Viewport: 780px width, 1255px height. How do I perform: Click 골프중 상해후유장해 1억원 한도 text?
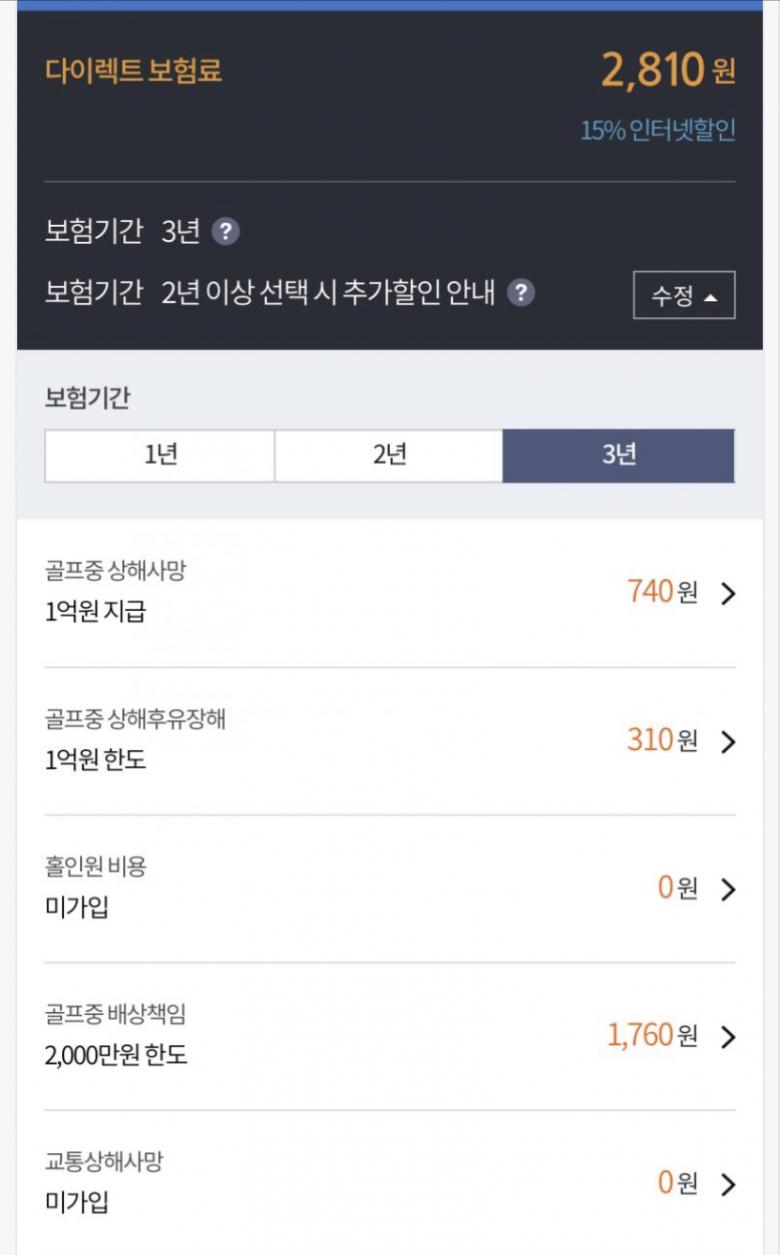pyautogui.click(x=95, y=760)
